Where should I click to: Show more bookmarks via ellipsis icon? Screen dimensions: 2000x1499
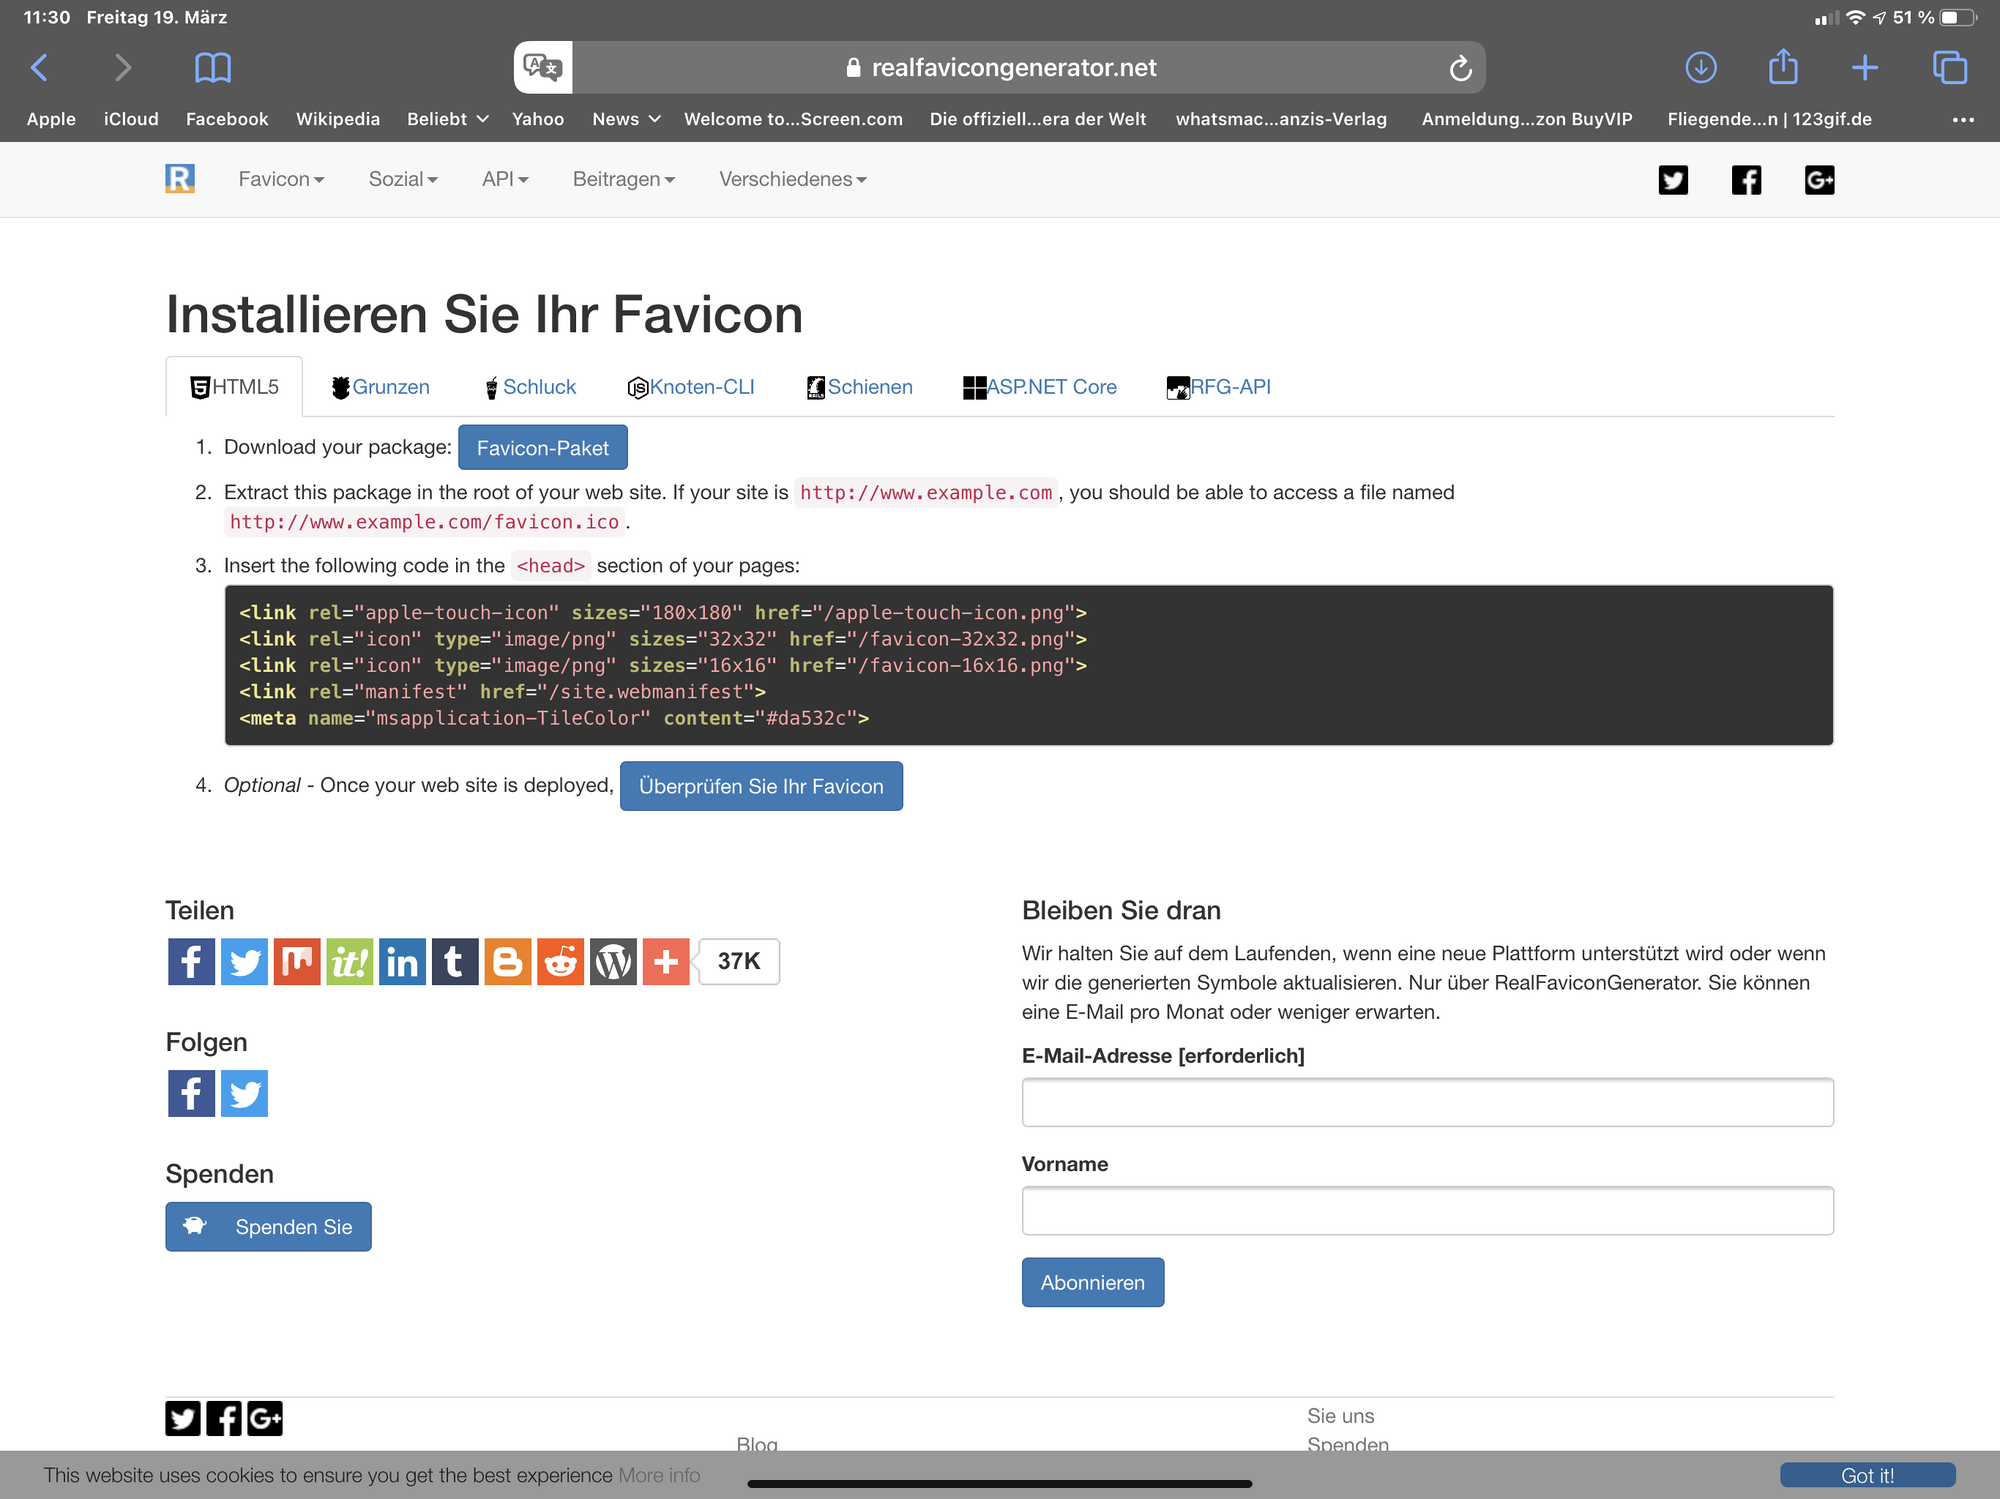(x=1963, y=119)
